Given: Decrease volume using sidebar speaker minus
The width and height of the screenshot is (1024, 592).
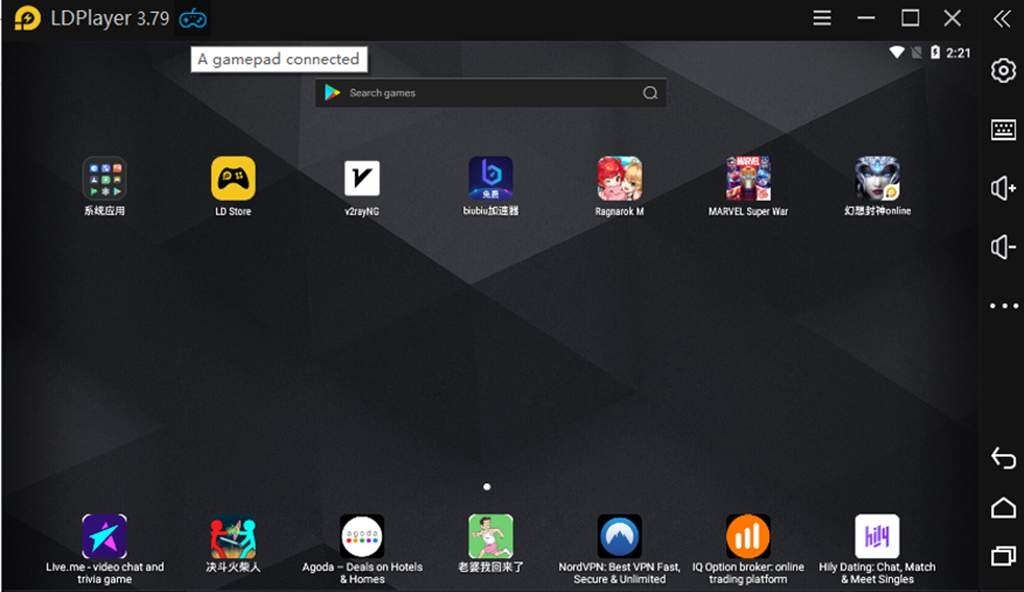Looking at the screenshot, I should pos(1003,247).
